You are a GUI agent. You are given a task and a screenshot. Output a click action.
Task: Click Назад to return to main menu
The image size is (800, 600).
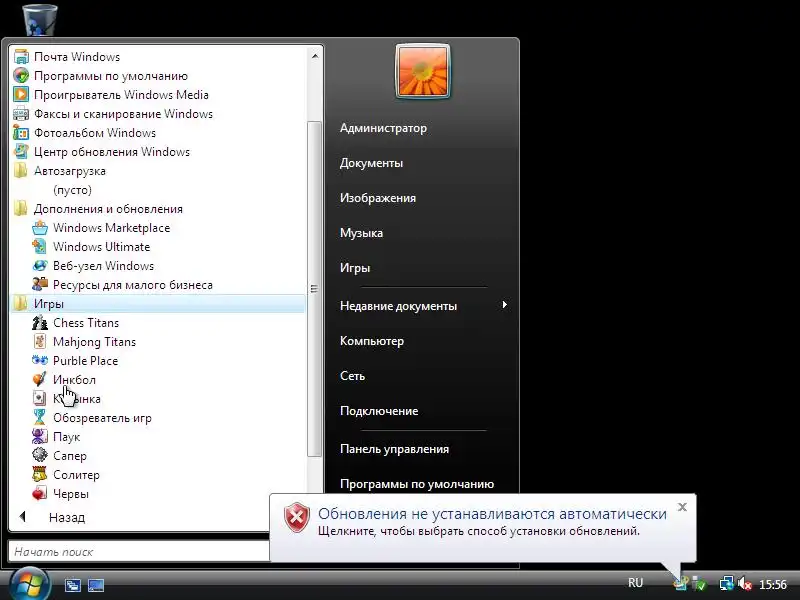tap(67, 517)
